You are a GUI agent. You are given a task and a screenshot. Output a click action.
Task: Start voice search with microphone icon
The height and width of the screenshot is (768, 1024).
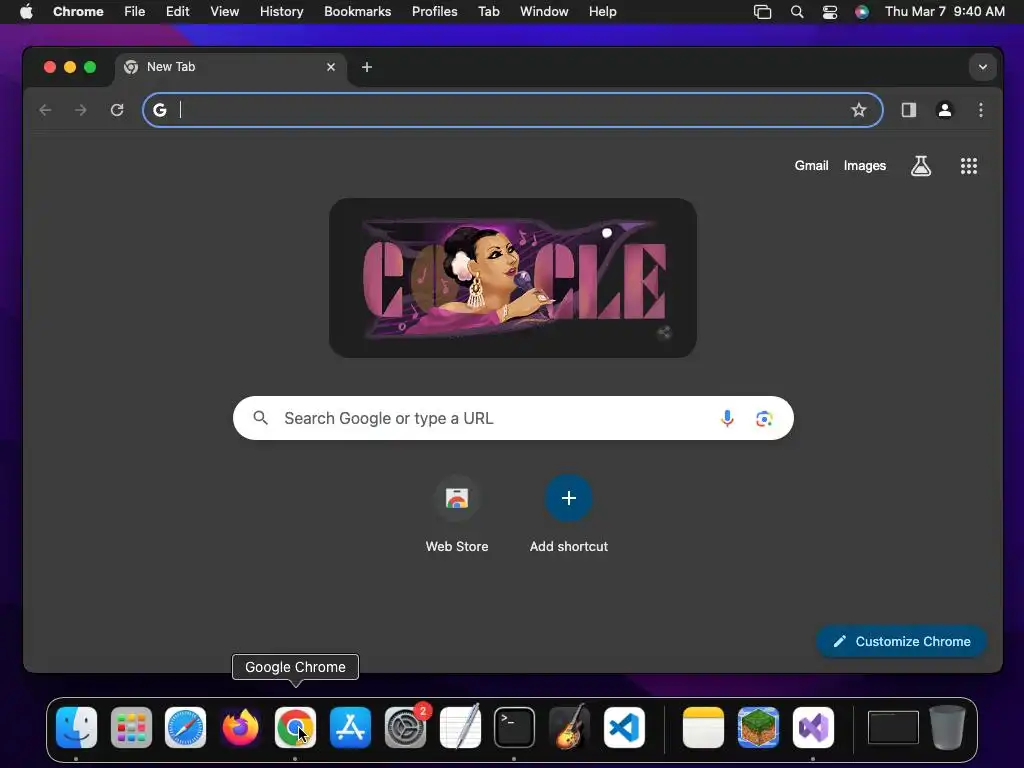(727, 418)
